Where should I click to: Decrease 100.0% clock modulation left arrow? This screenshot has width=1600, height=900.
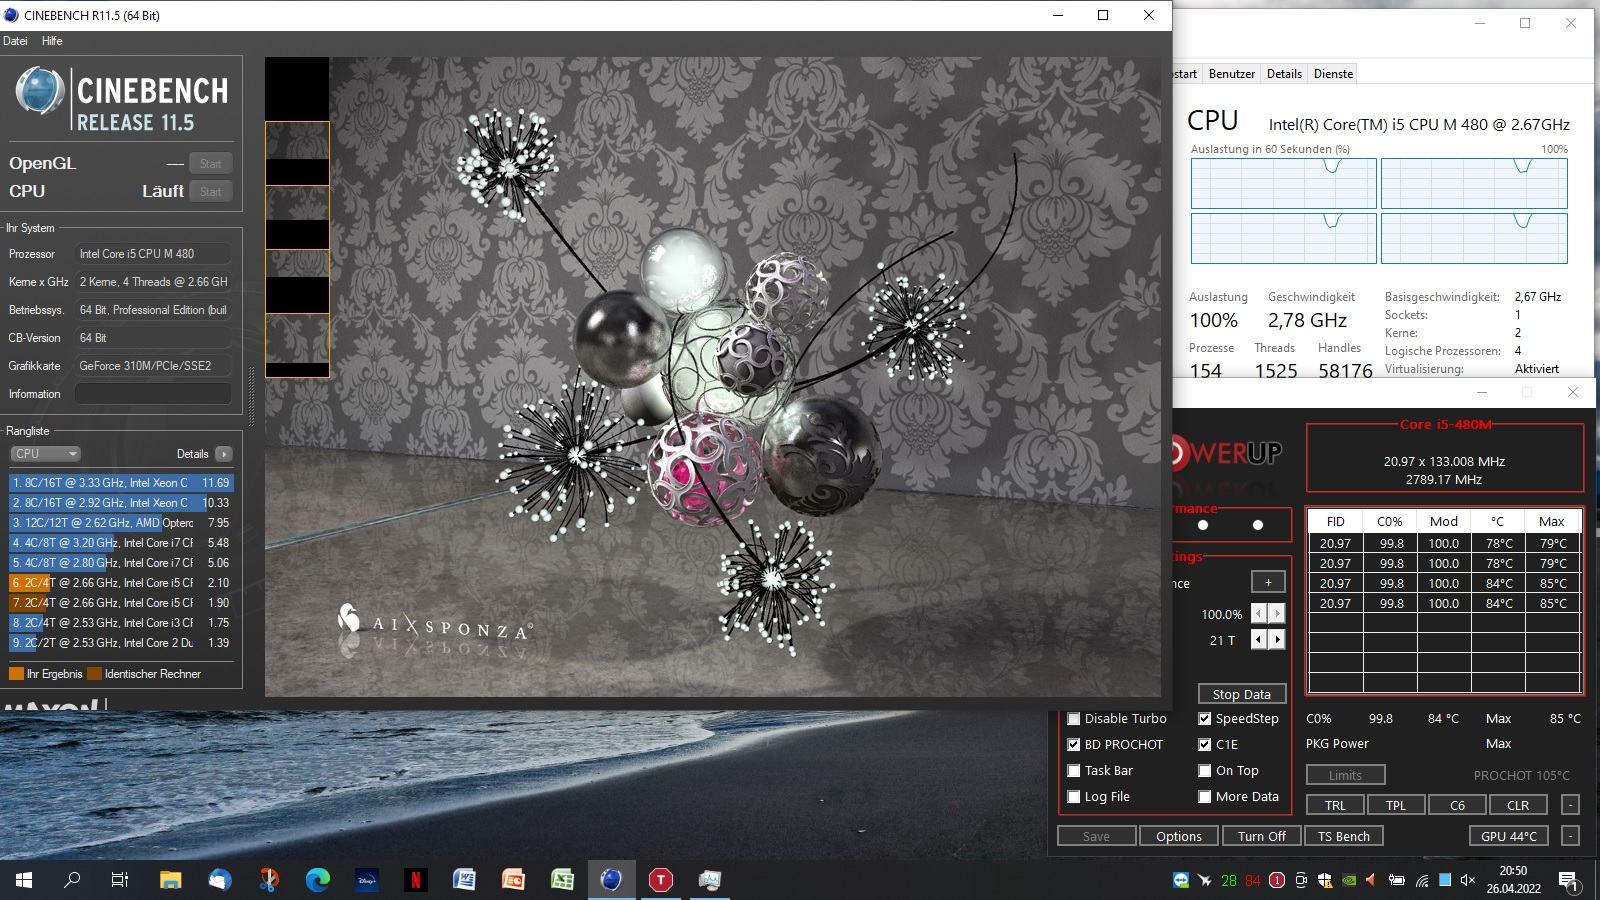(1260, 614)
